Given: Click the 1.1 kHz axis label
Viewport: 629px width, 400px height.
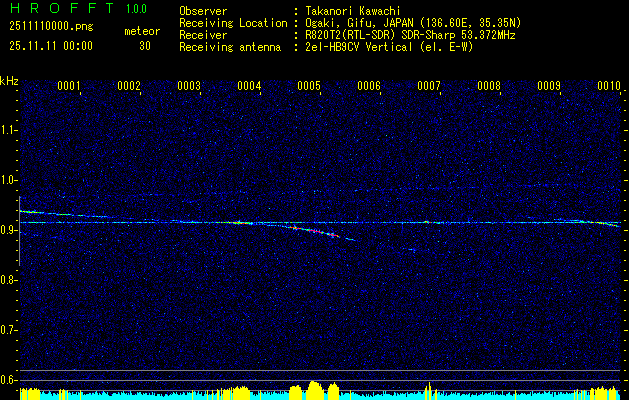Looking at the screenshot, I should point(8,130).
